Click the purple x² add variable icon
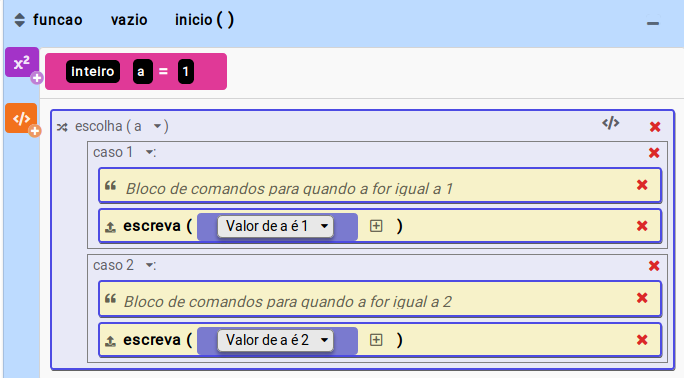Viewport: 684px width, 378px height. coord(22,63)
